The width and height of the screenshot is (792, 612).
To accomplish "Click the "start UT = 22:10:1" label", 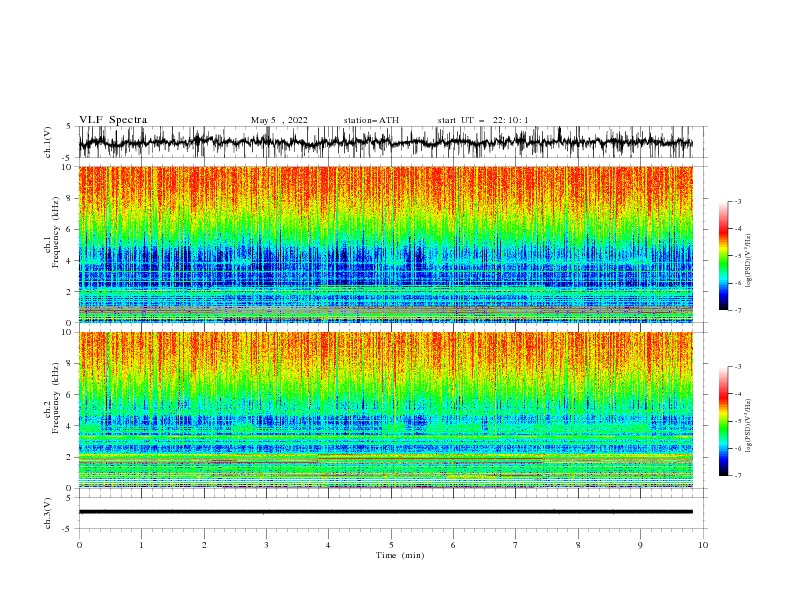I will [483, 120].
